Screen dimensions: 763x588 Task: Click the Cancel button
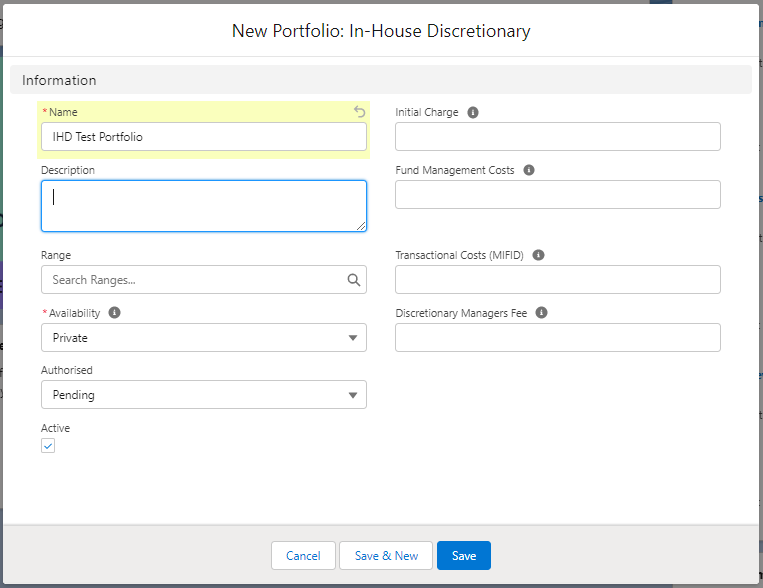303,556
